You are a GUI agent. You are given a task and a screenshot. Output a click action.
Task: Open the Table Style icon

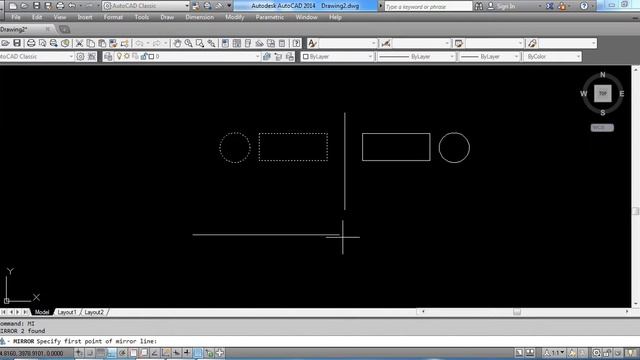(459, 43)
